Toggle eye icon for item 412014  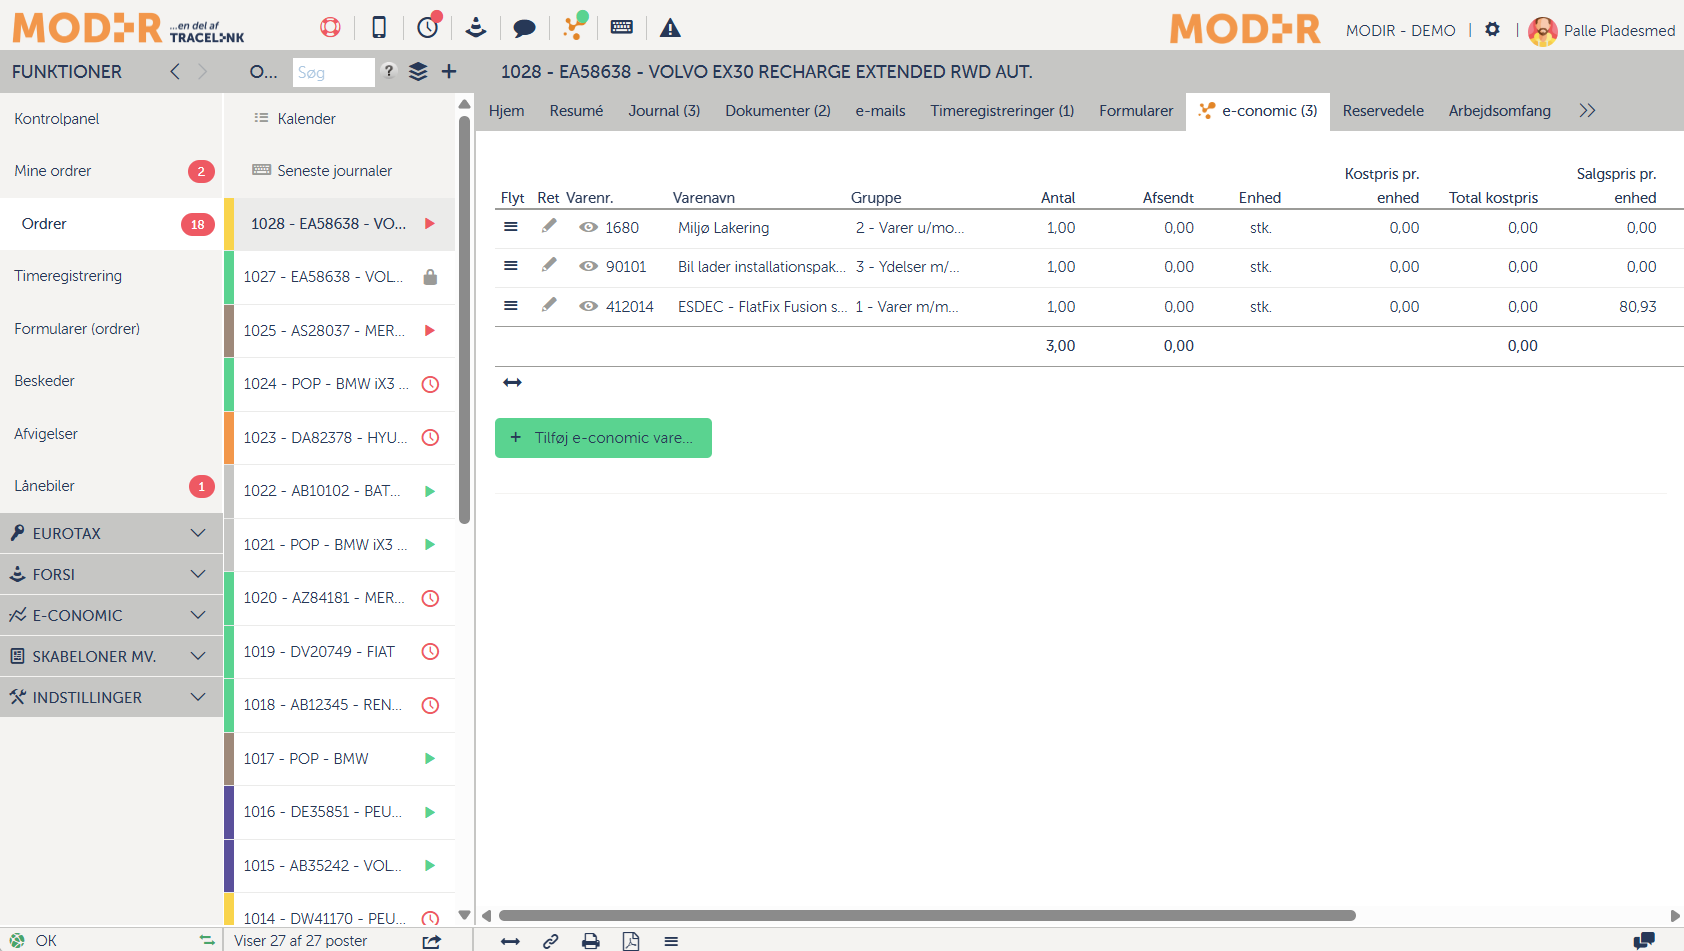589,307
